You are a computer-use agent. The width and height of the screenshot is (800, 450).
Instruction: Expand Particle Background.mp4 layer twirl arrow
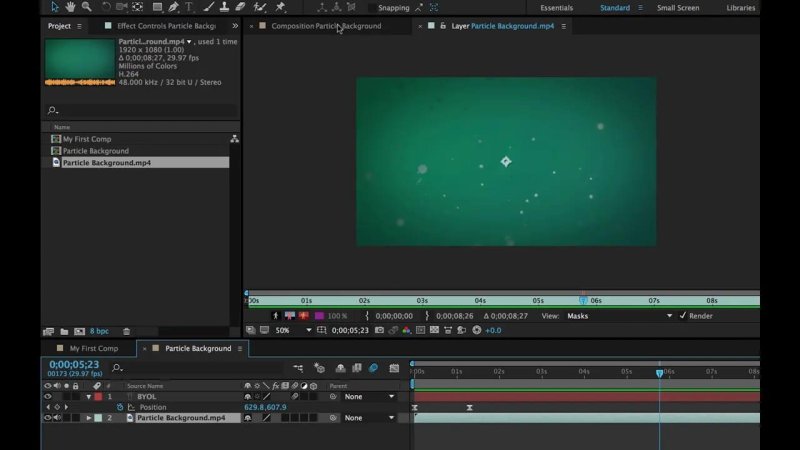(x=89, y=418)
